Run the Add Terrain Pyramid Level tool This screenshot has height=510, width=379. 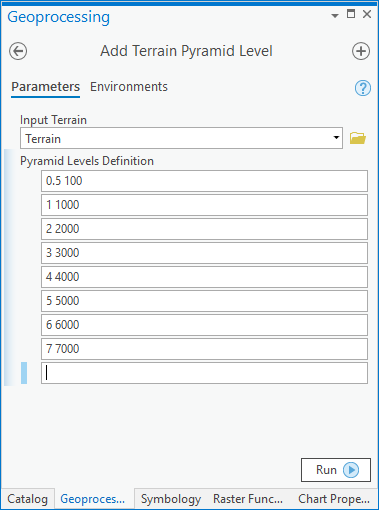[x=336, y=470]
